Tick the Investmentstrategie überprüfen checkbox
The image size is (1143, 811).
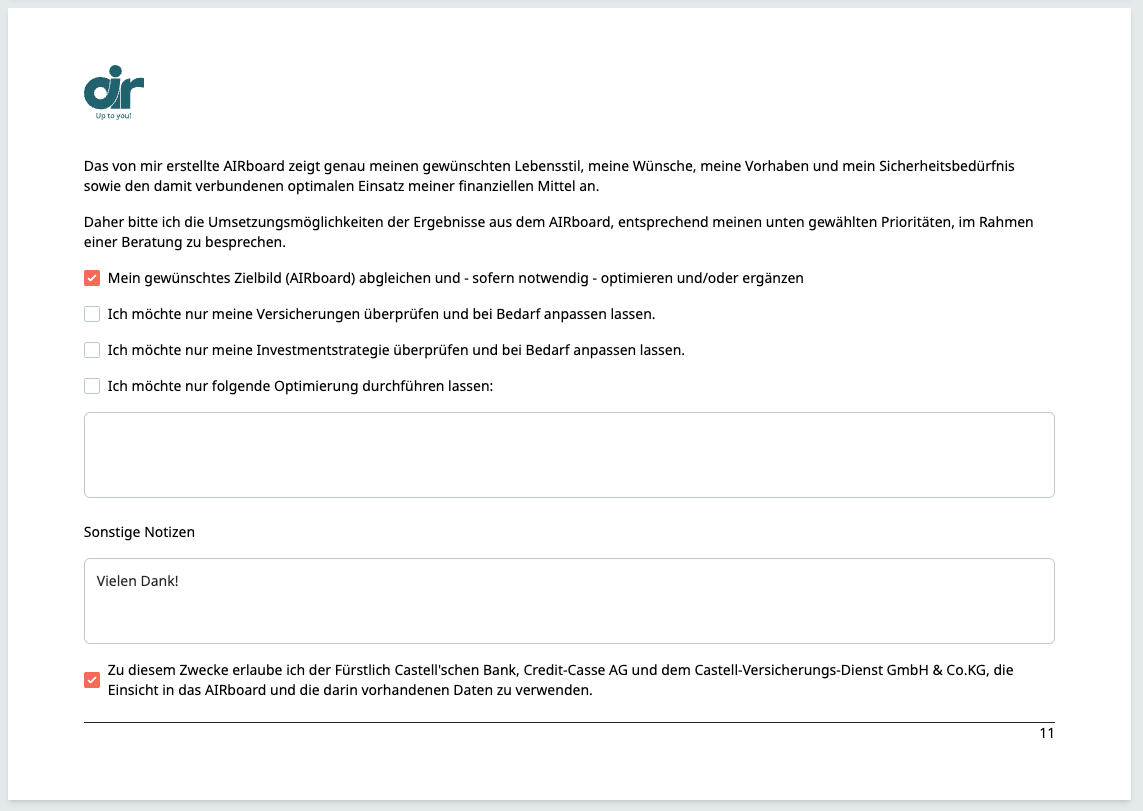click(x=92, y=350)
